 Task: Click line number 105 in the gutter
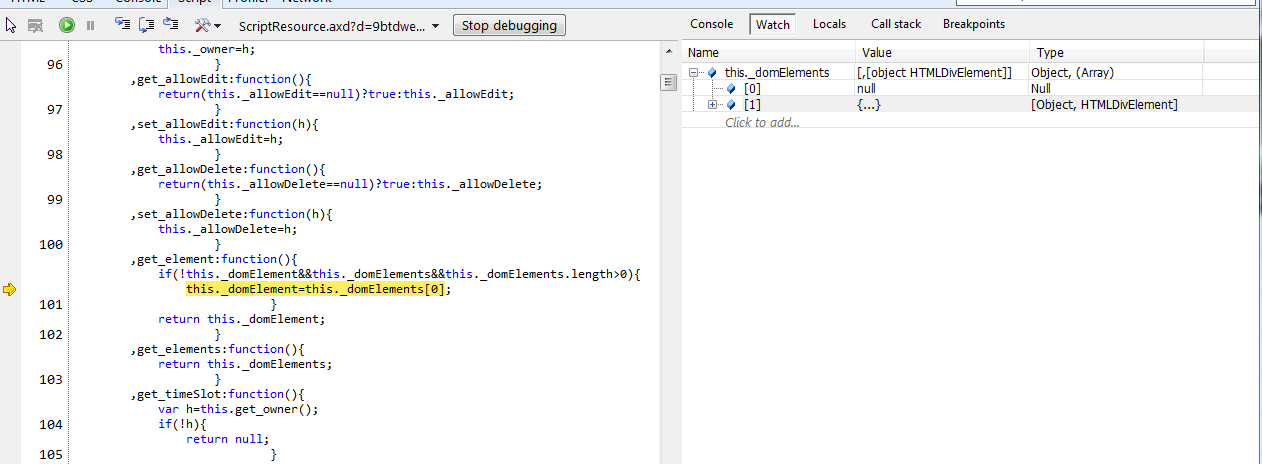pos(49,454)
